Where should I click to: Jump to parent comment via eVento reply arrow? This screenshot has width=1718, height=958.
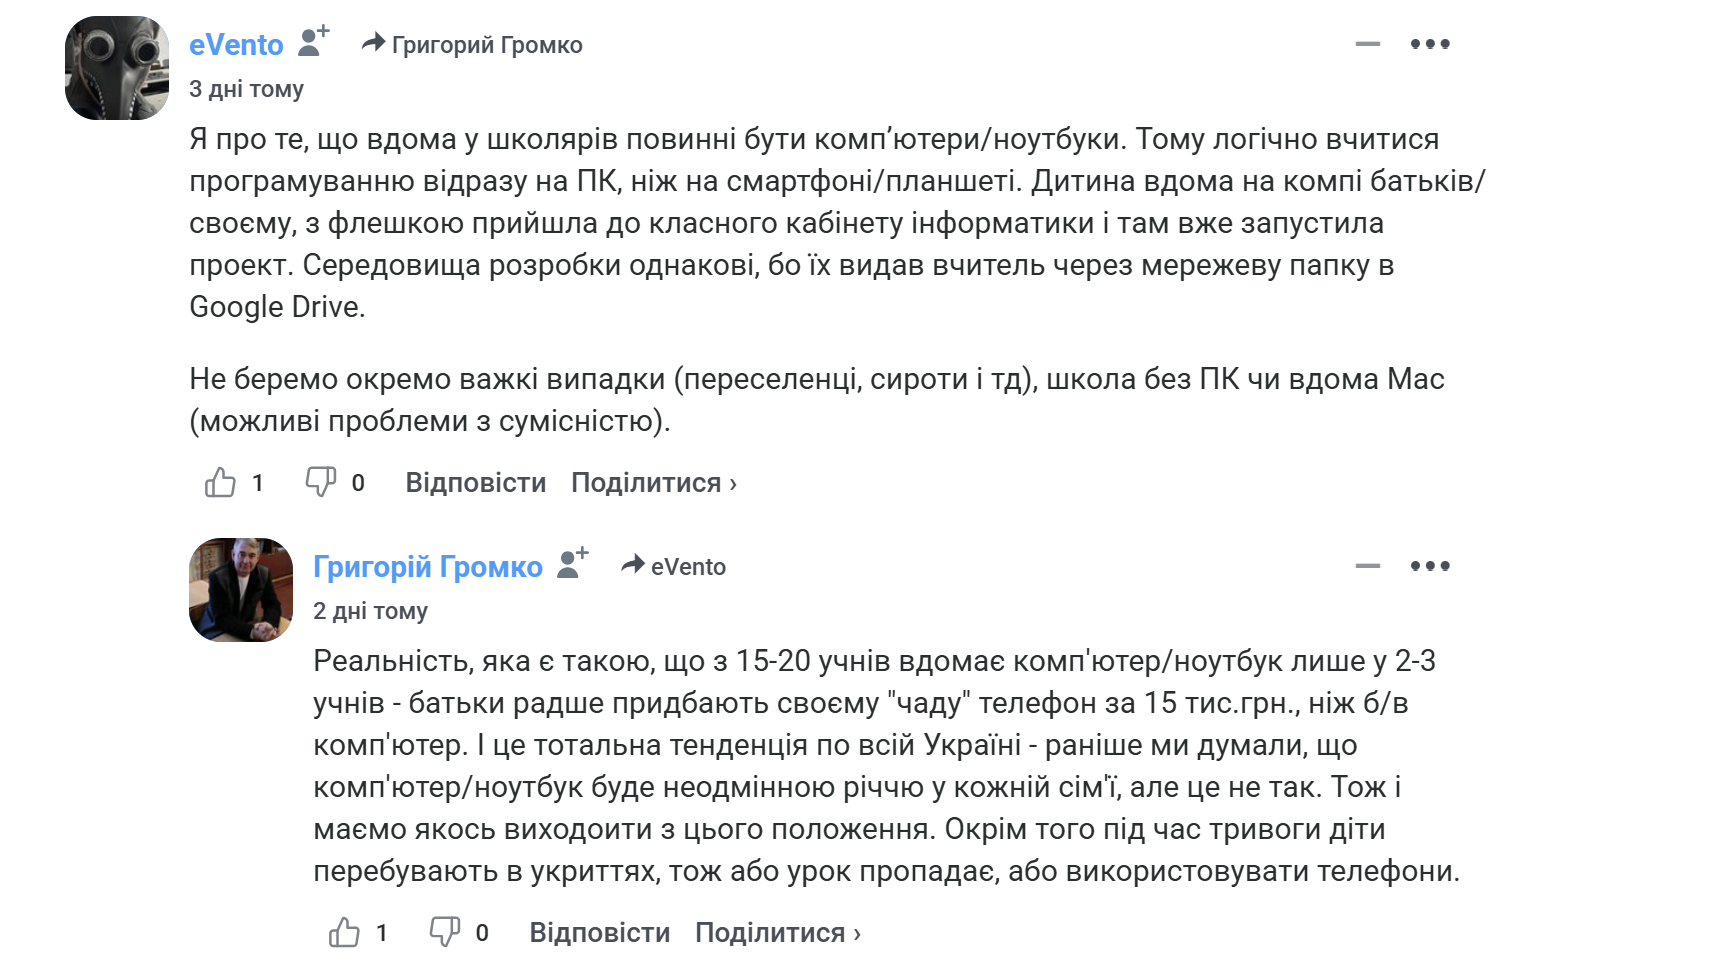tap(674, 567)
